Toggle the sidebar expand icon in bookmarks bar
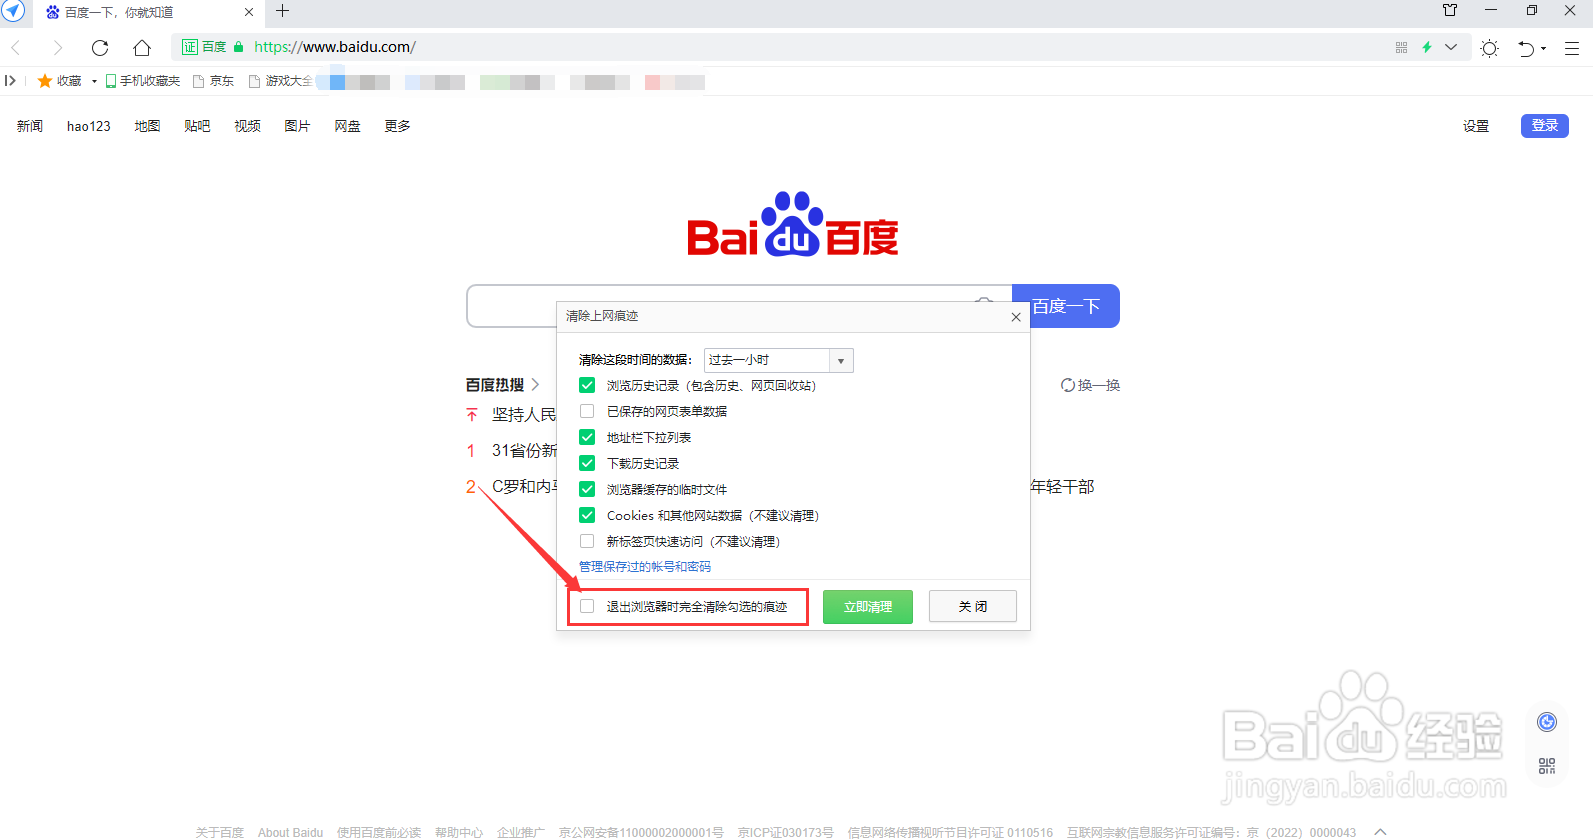The width and height of the screenshot is (1593, 840). click(x=10, y=81)
